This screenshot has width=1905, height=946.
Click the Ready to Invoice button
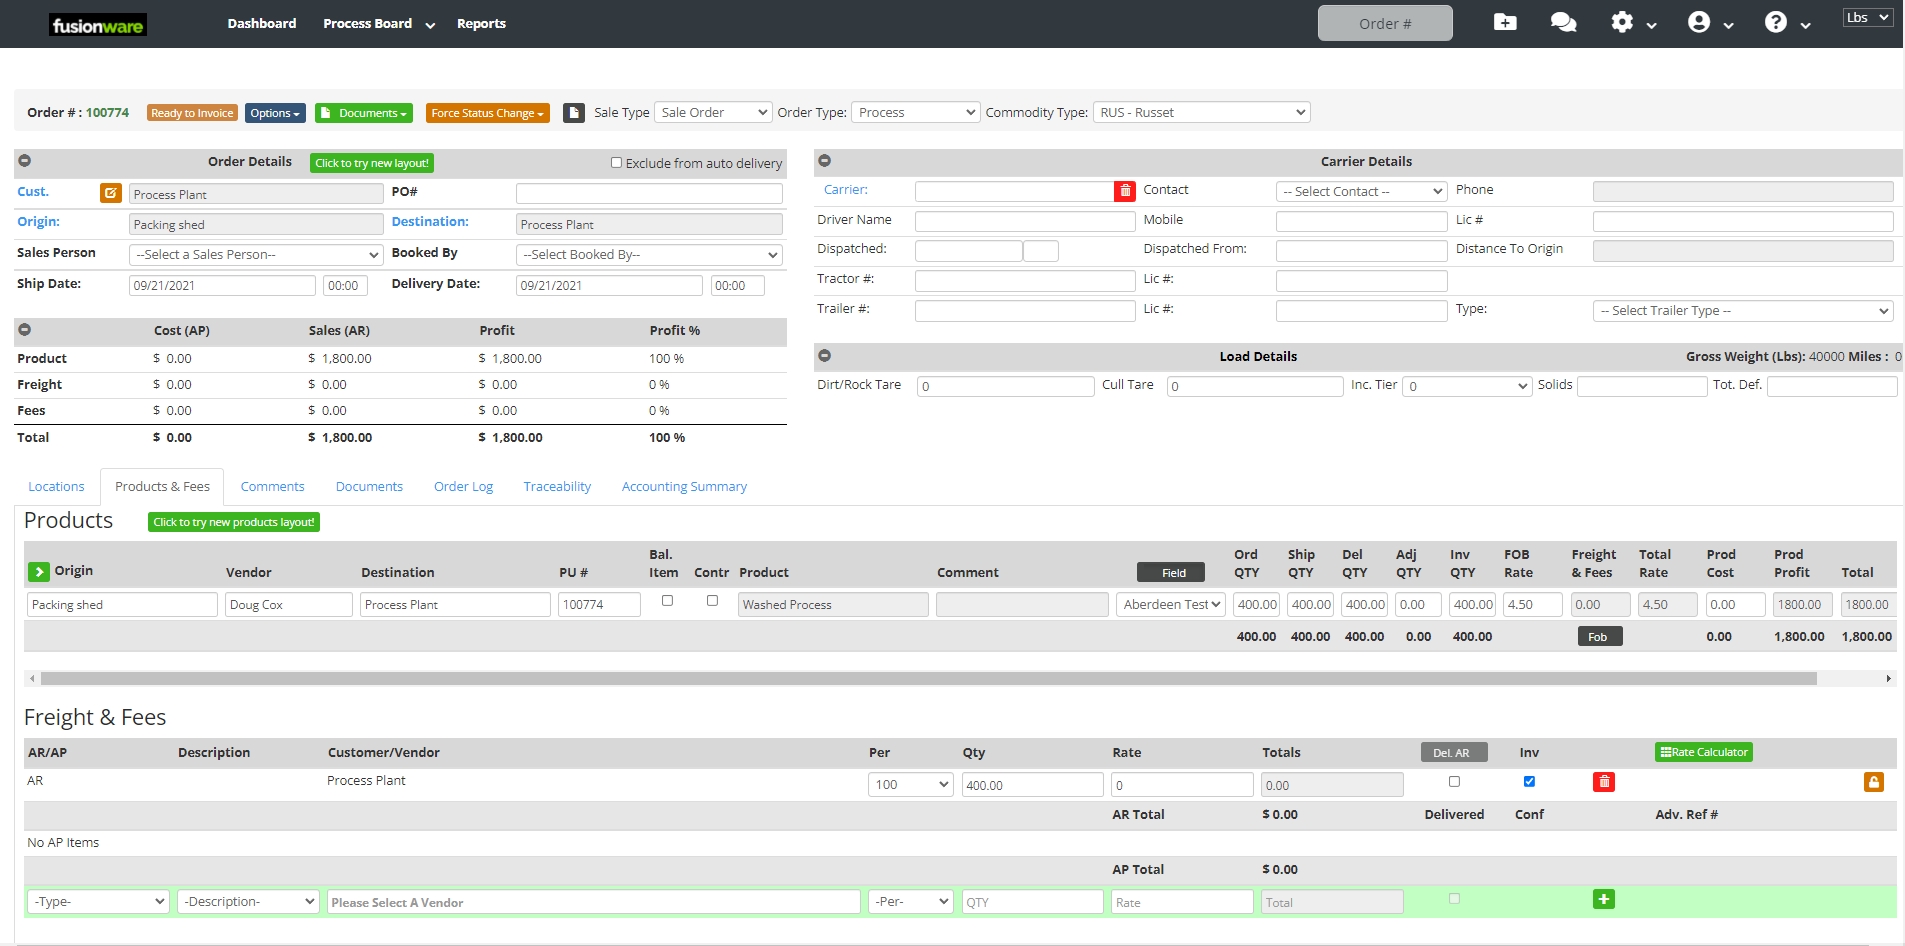tap(192, 113)
